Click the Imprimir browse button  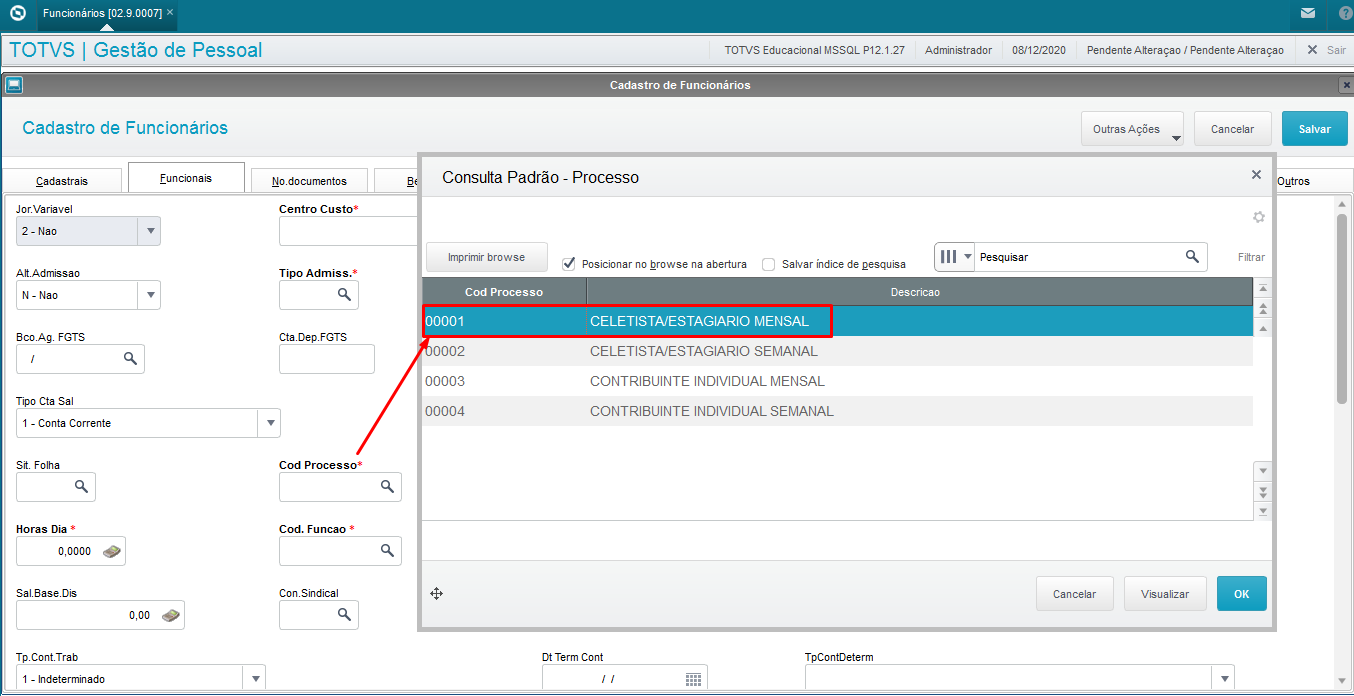[x=486, y=257]
